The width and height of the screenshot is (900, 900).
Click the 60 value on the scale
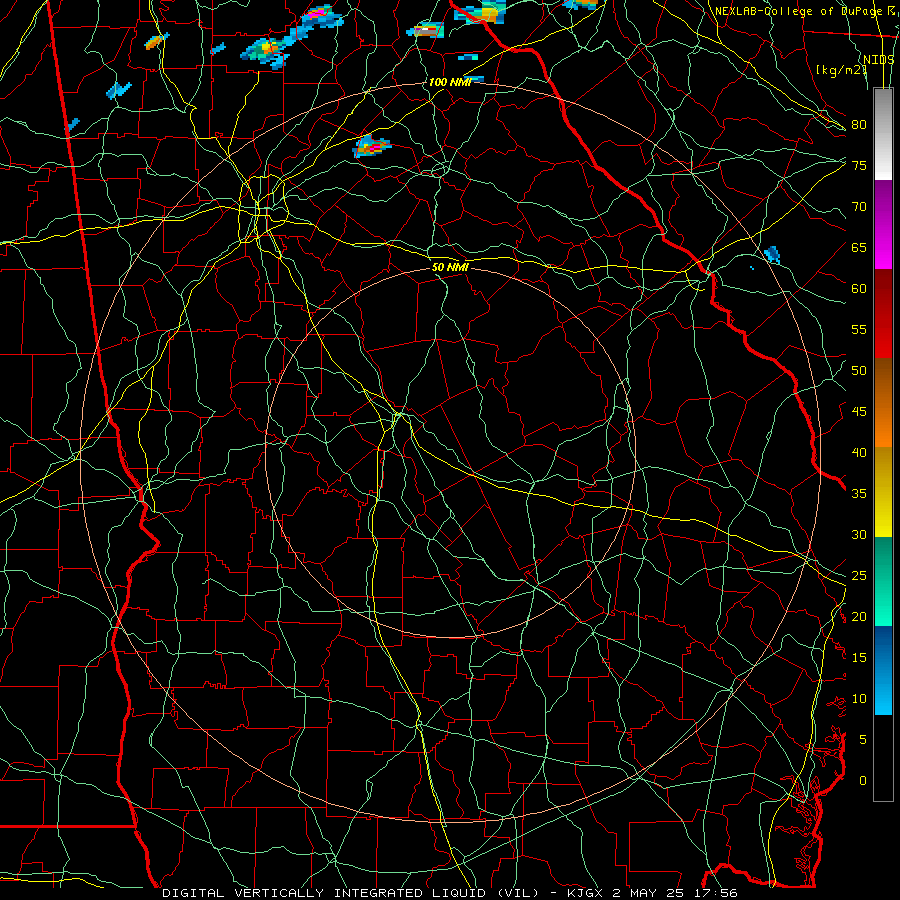[859, 289]
